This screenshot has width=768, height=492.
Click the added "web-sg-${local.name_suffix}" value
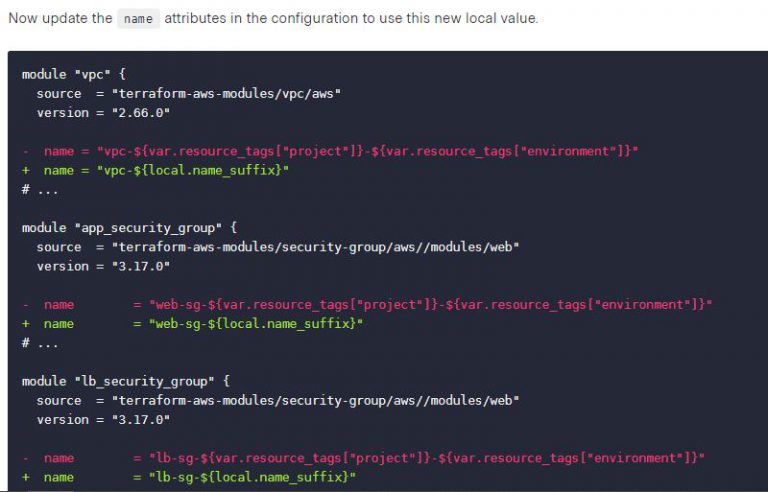click(x=254, y=324)
